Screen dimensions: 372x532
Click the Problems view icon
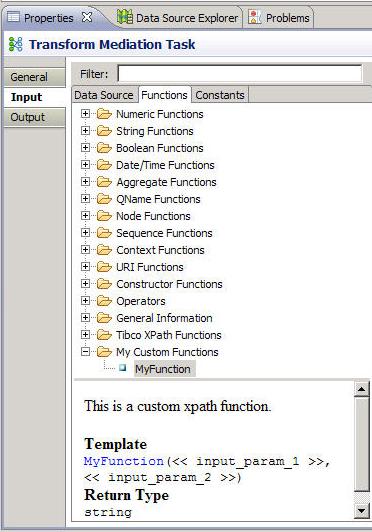[x=255, y=17]
